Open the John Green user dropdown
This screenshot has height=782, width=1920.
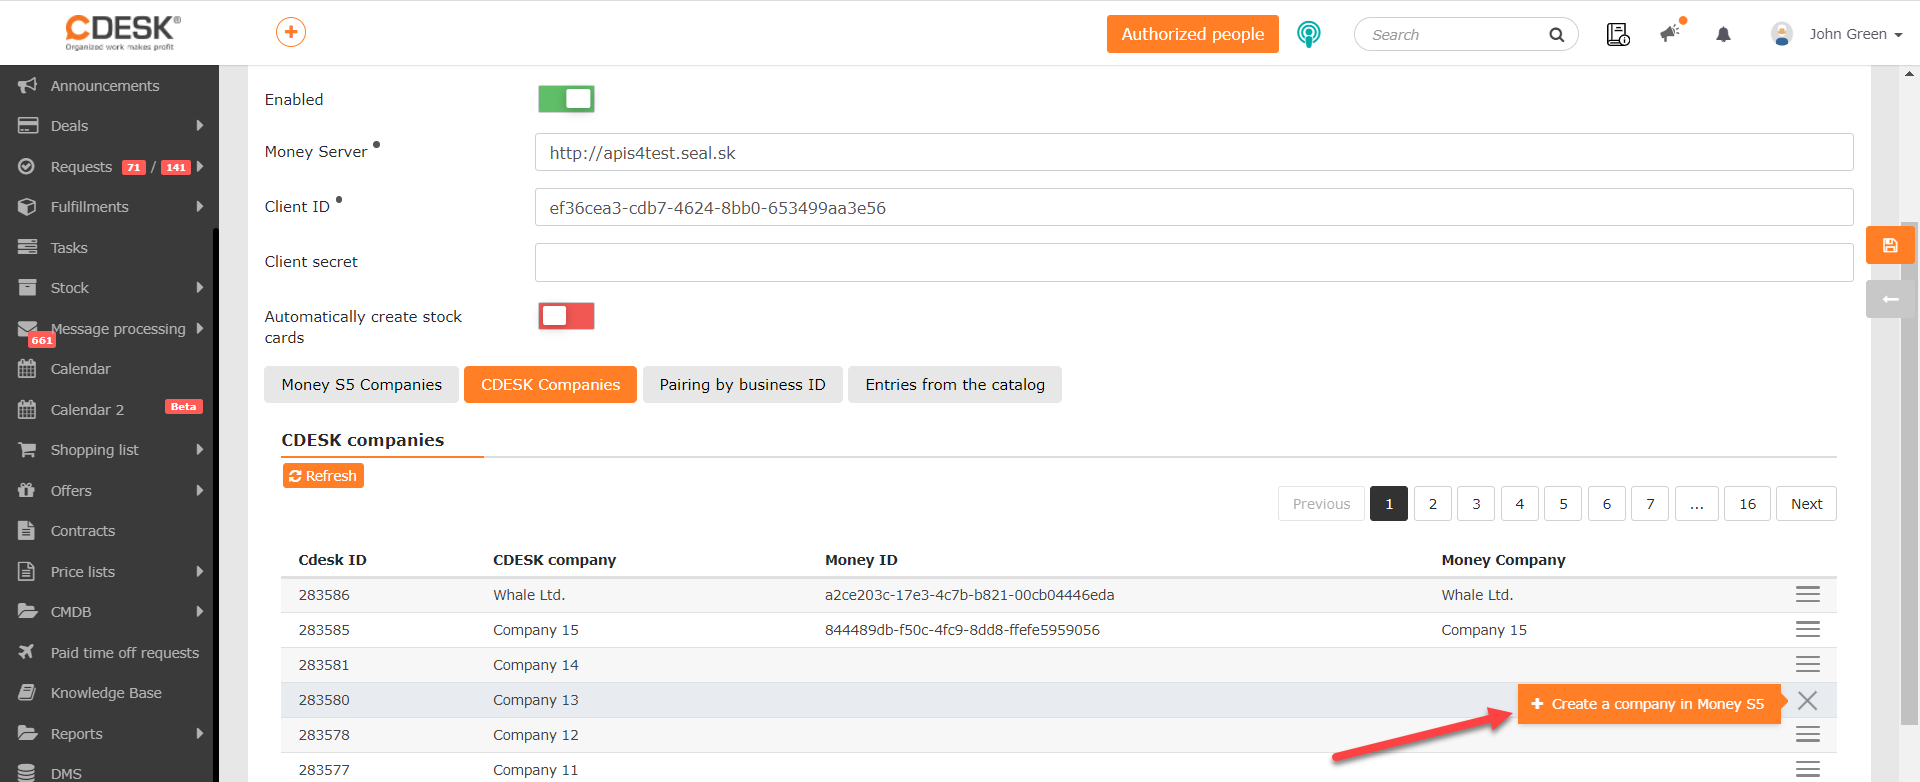click(1855, 34)
